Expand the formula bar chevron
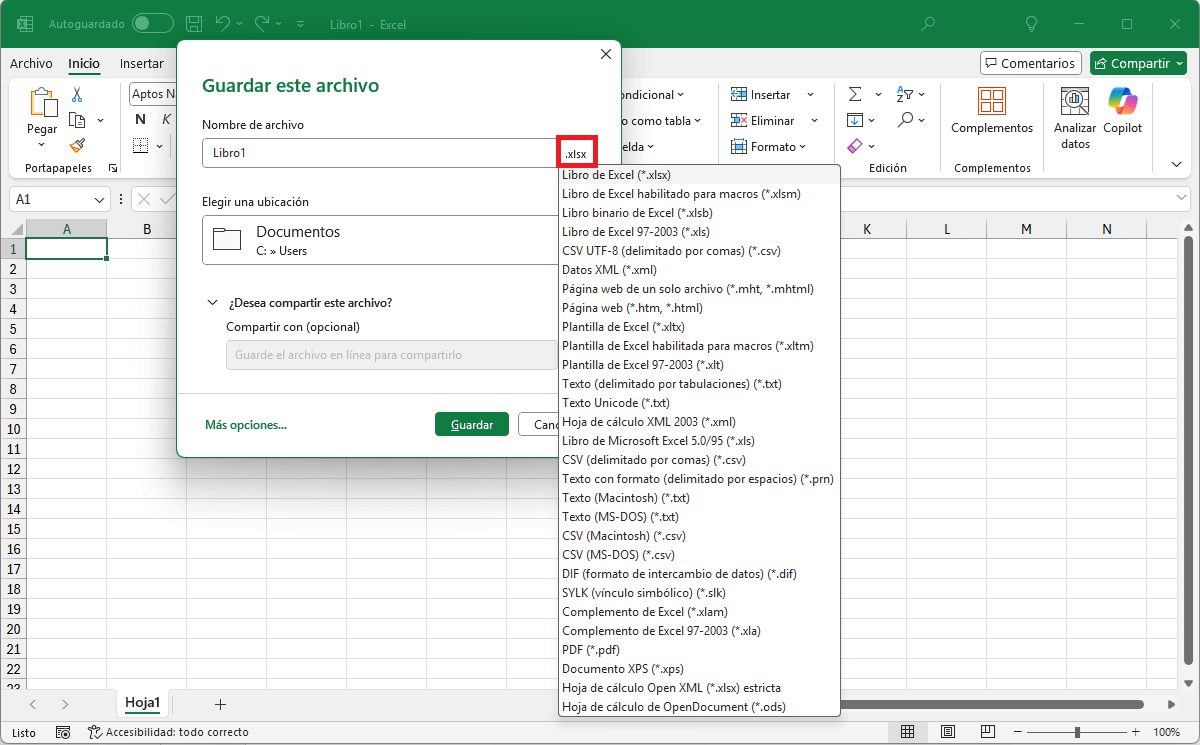This screenshot has width=1200, height=745. (x=1182, y=199)
